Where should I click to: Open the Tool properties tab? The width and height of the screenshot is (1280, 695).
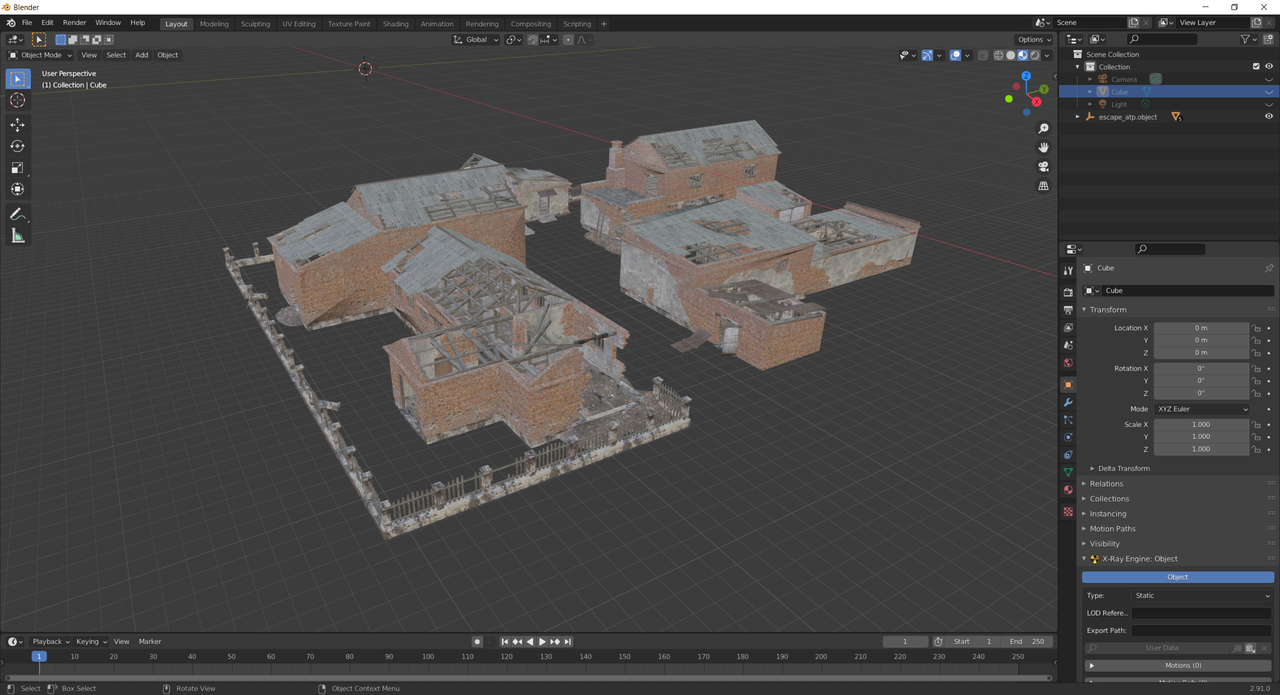tap(1068, 271)
